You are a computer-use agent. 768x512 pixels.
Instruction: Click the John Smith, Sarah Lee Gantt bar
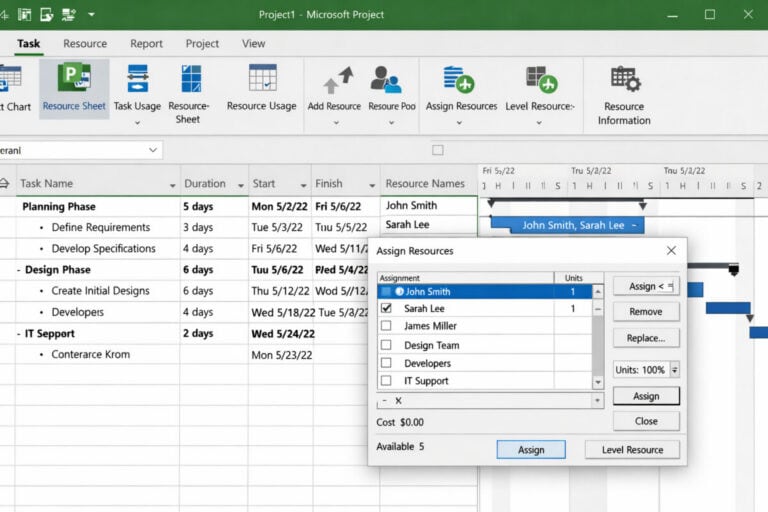[x=567, y=225]
